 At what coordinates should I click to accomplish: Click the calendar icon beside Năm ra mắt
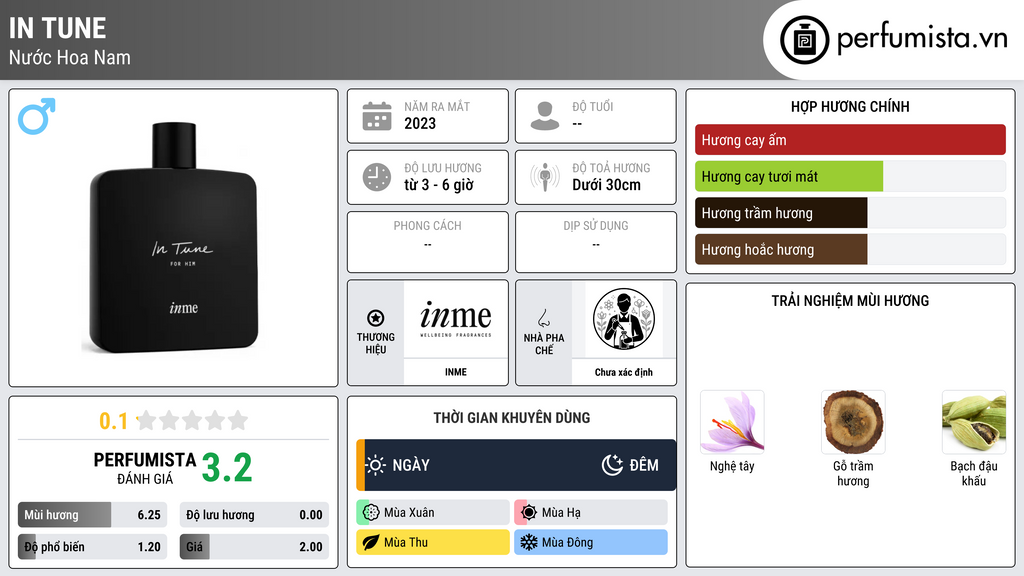(x=377, y=116)
